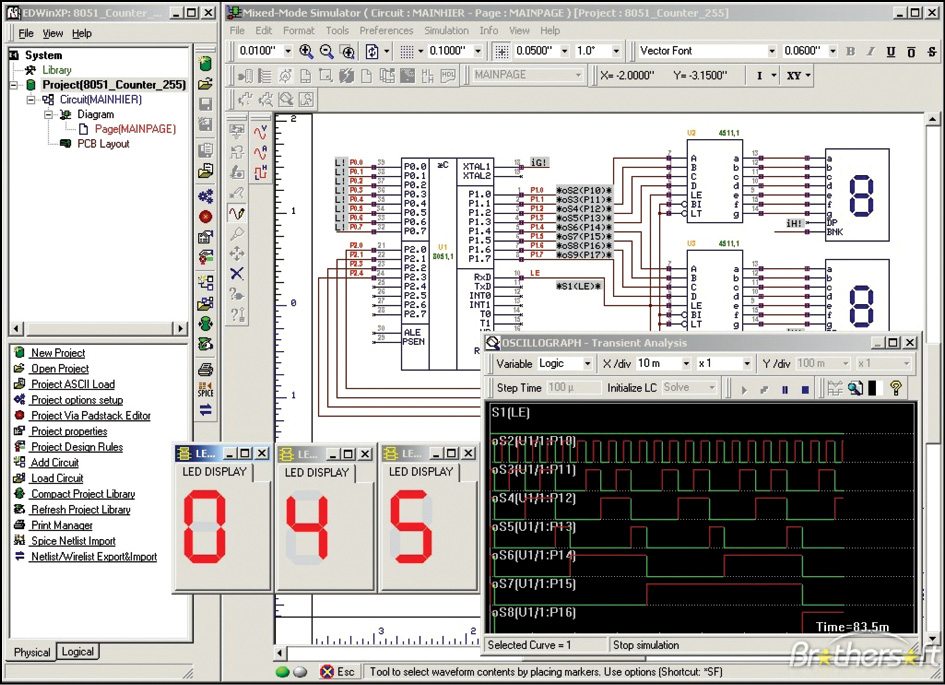
Task: Toggle Underline text formatting
Action: 890,51
